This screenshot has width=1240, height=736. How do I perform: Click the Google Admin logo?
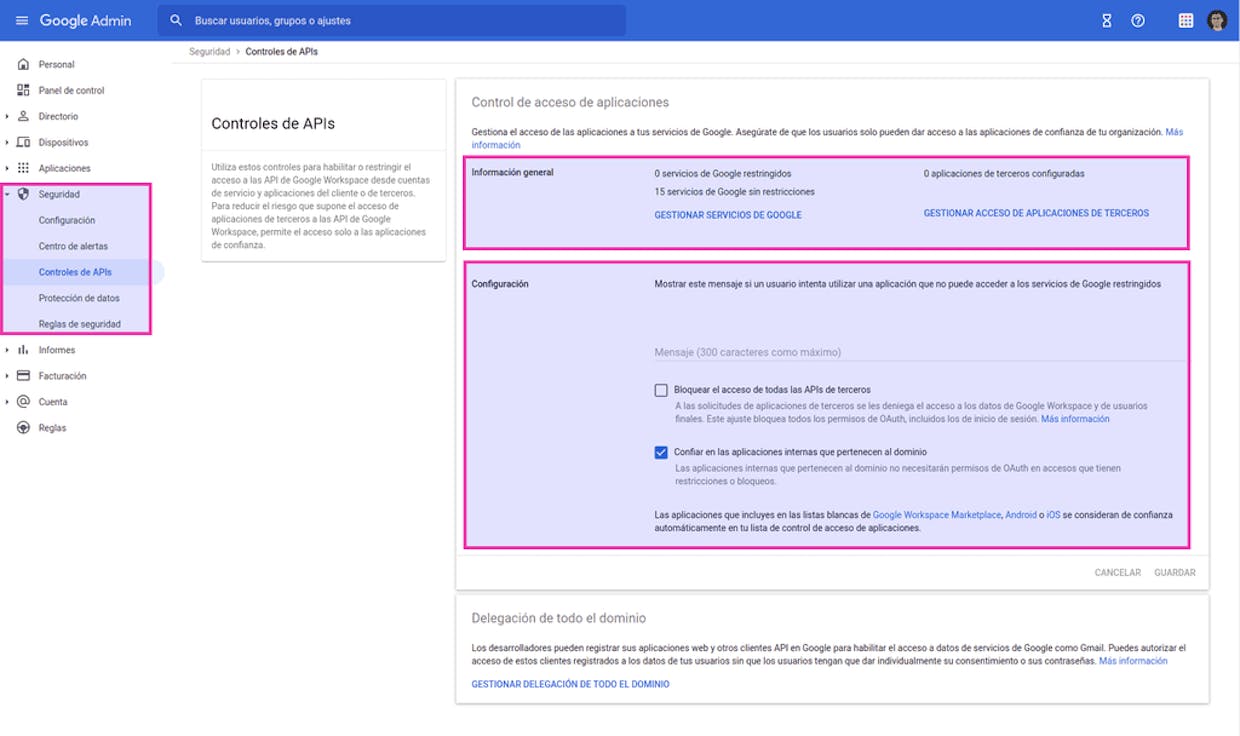pos(85,21)
